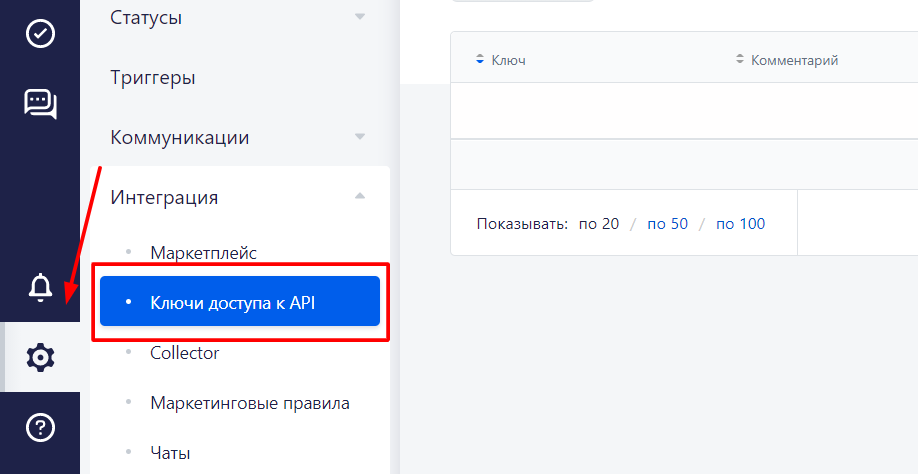Open the Чаты submenu item

tap(170, 453)
